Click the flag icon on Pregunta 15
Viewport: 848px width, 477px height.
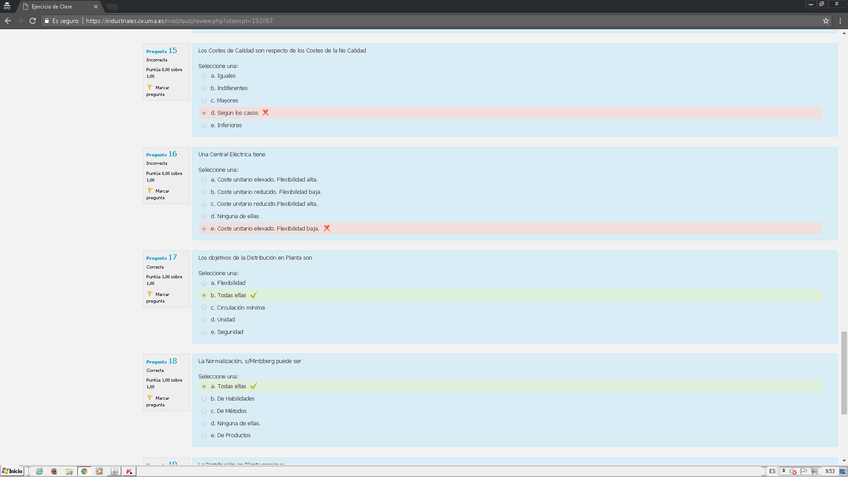pos(150,88)
